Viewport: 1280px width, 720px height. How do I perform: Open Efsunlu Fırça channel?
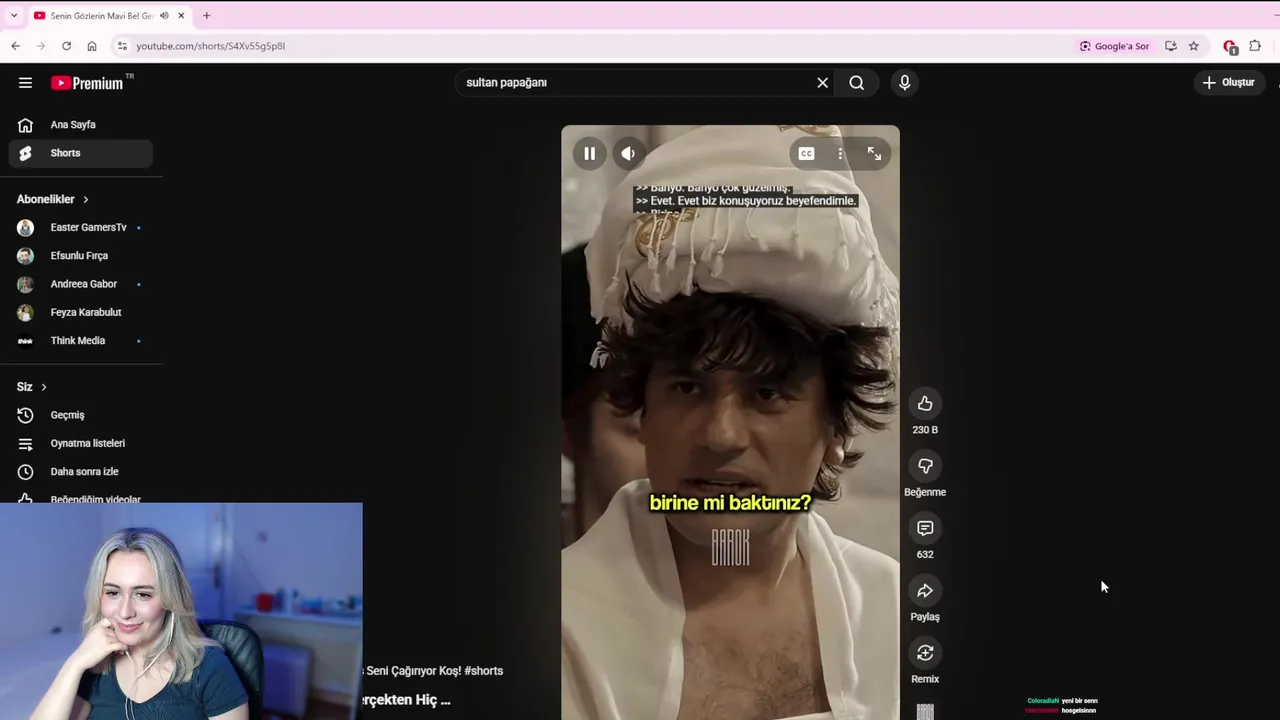click(x=81, y=256)
